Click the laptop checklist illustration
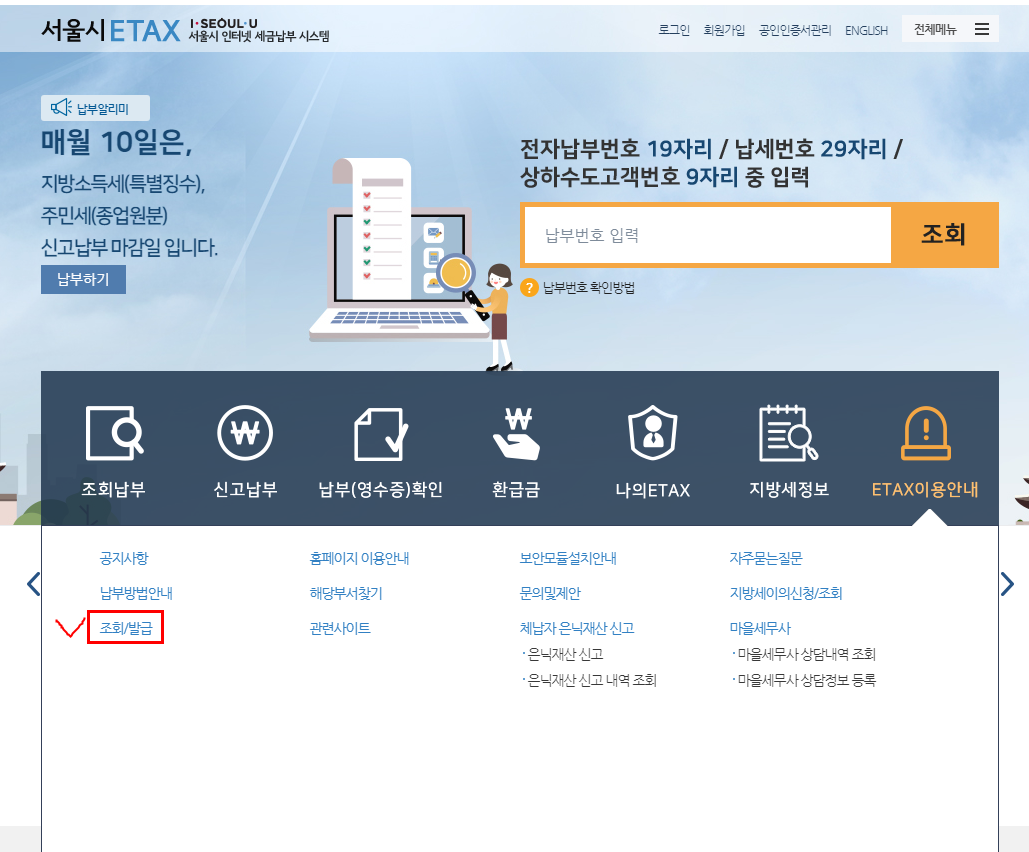 tap(411, 263)
